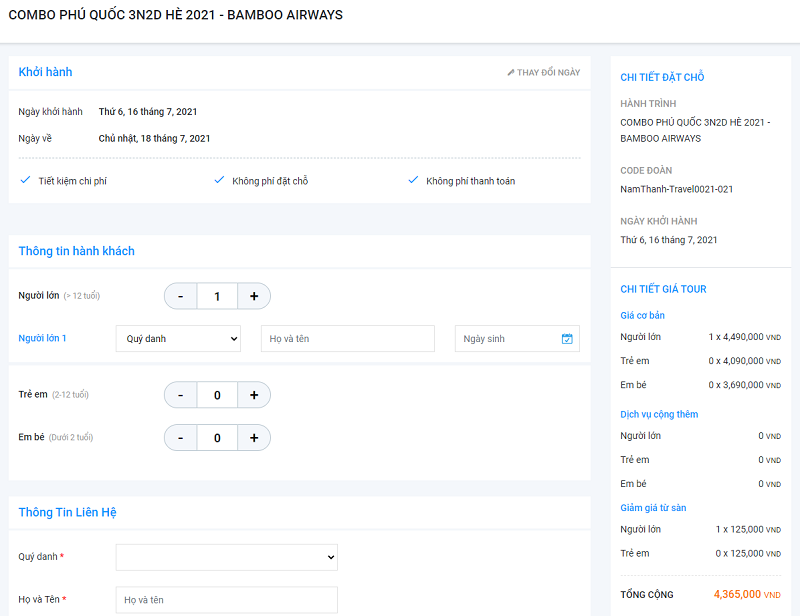
Task: Decrease Người lớn count with minus button
Action: (181, 296)
